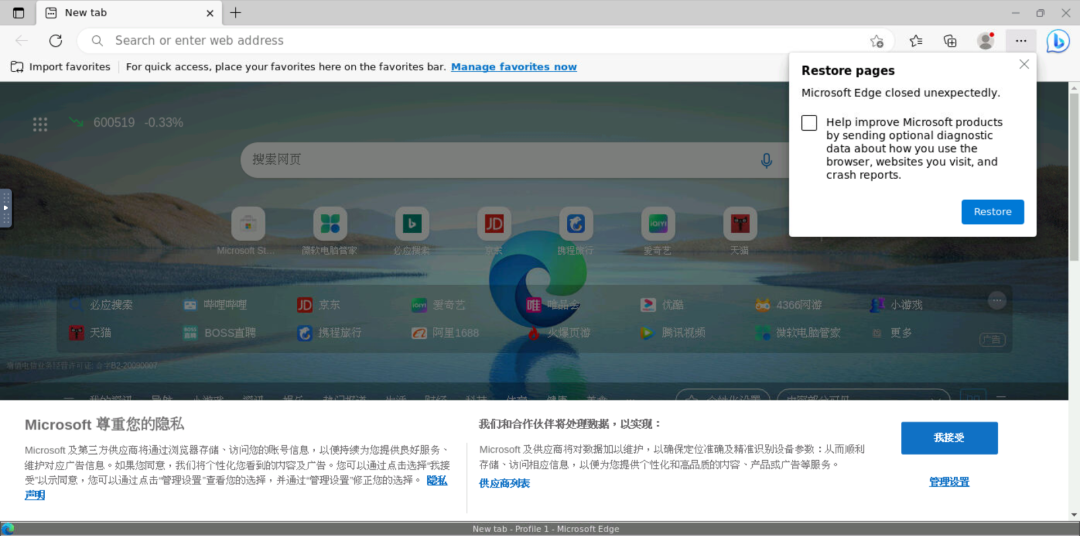Open the links panel ellipsis options button
Viewport: 1080px width, 536px height.
coord(997,300)
